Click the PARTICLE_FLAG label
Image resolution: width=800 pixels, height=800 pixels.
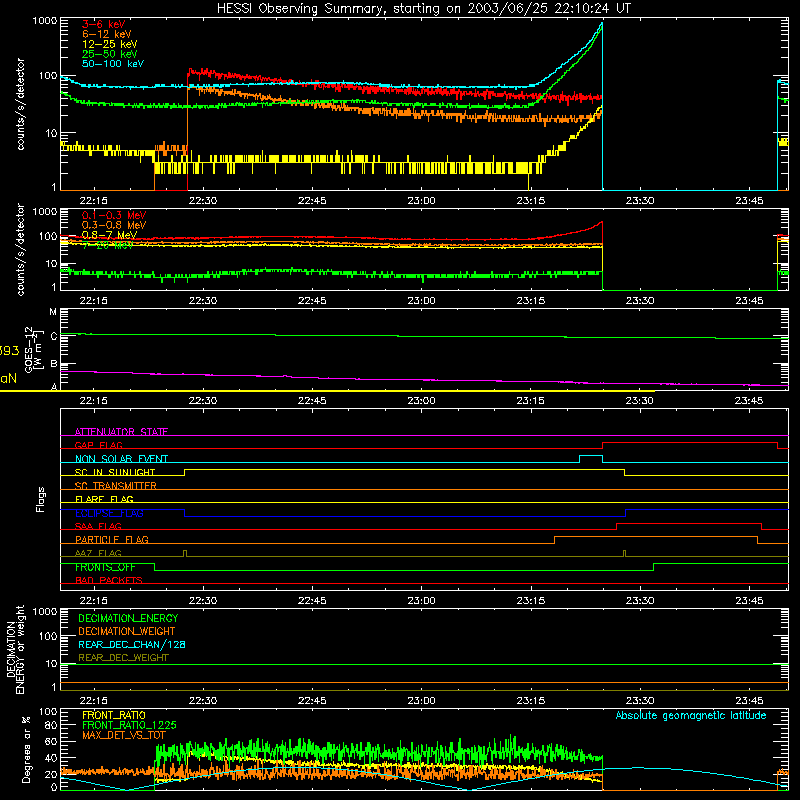click(x=112, y=539)
